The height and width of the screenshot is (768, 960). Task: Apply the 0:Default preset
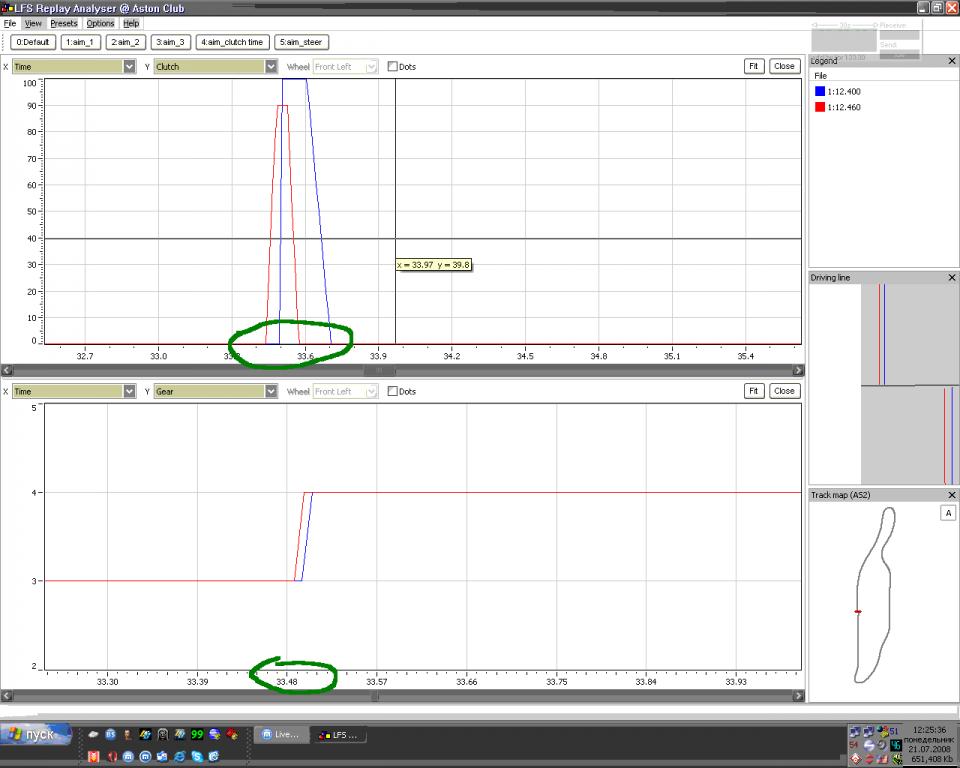coord(33,42)
